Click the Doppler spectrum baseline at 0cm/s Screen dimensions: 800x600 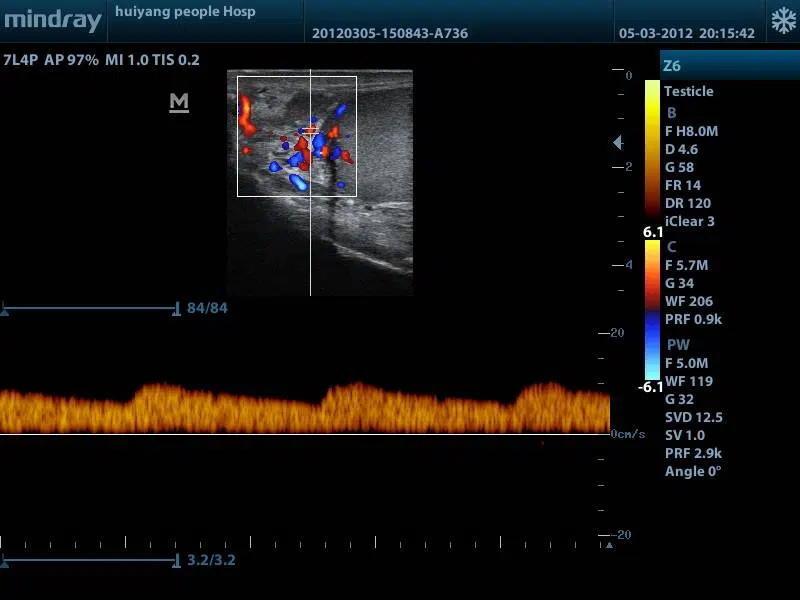300,434
